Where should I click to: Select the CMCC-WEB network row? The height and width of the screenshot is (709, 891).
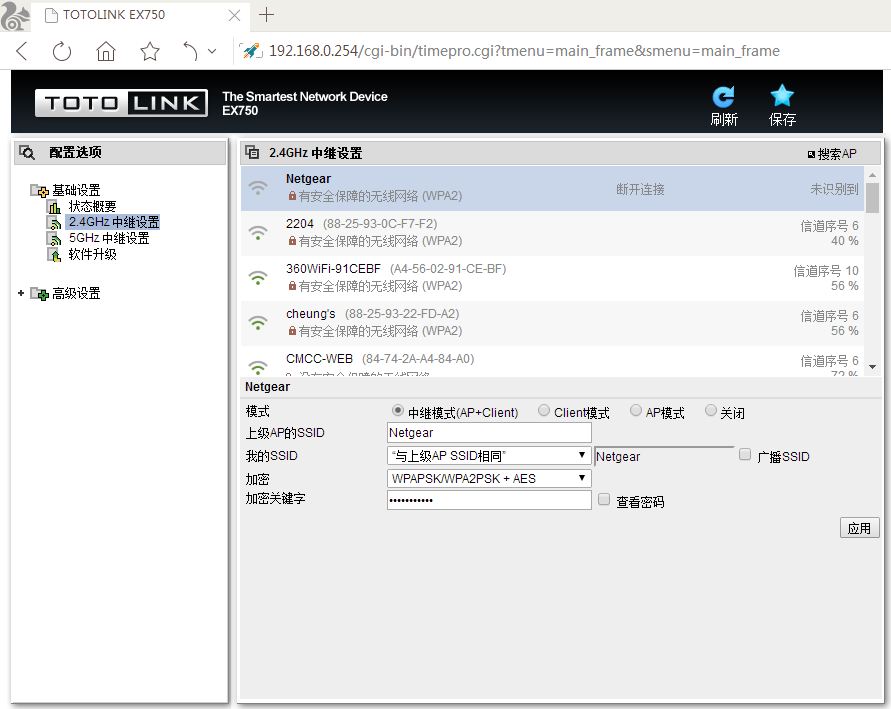[x=552, y=361]
